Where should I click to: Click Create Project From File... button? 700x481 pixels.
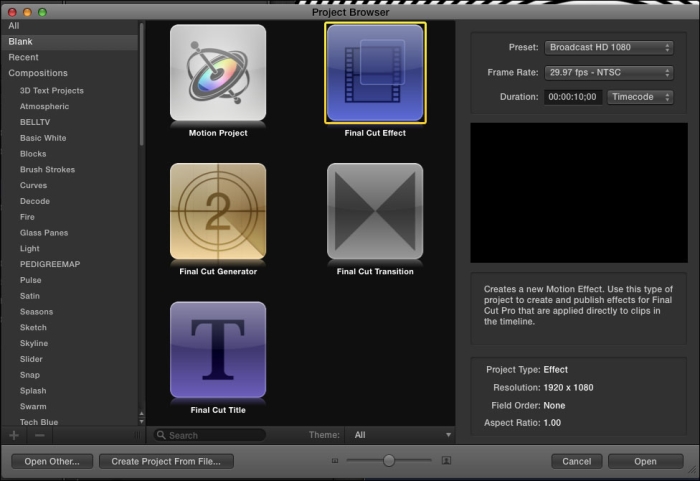[166, 461]
